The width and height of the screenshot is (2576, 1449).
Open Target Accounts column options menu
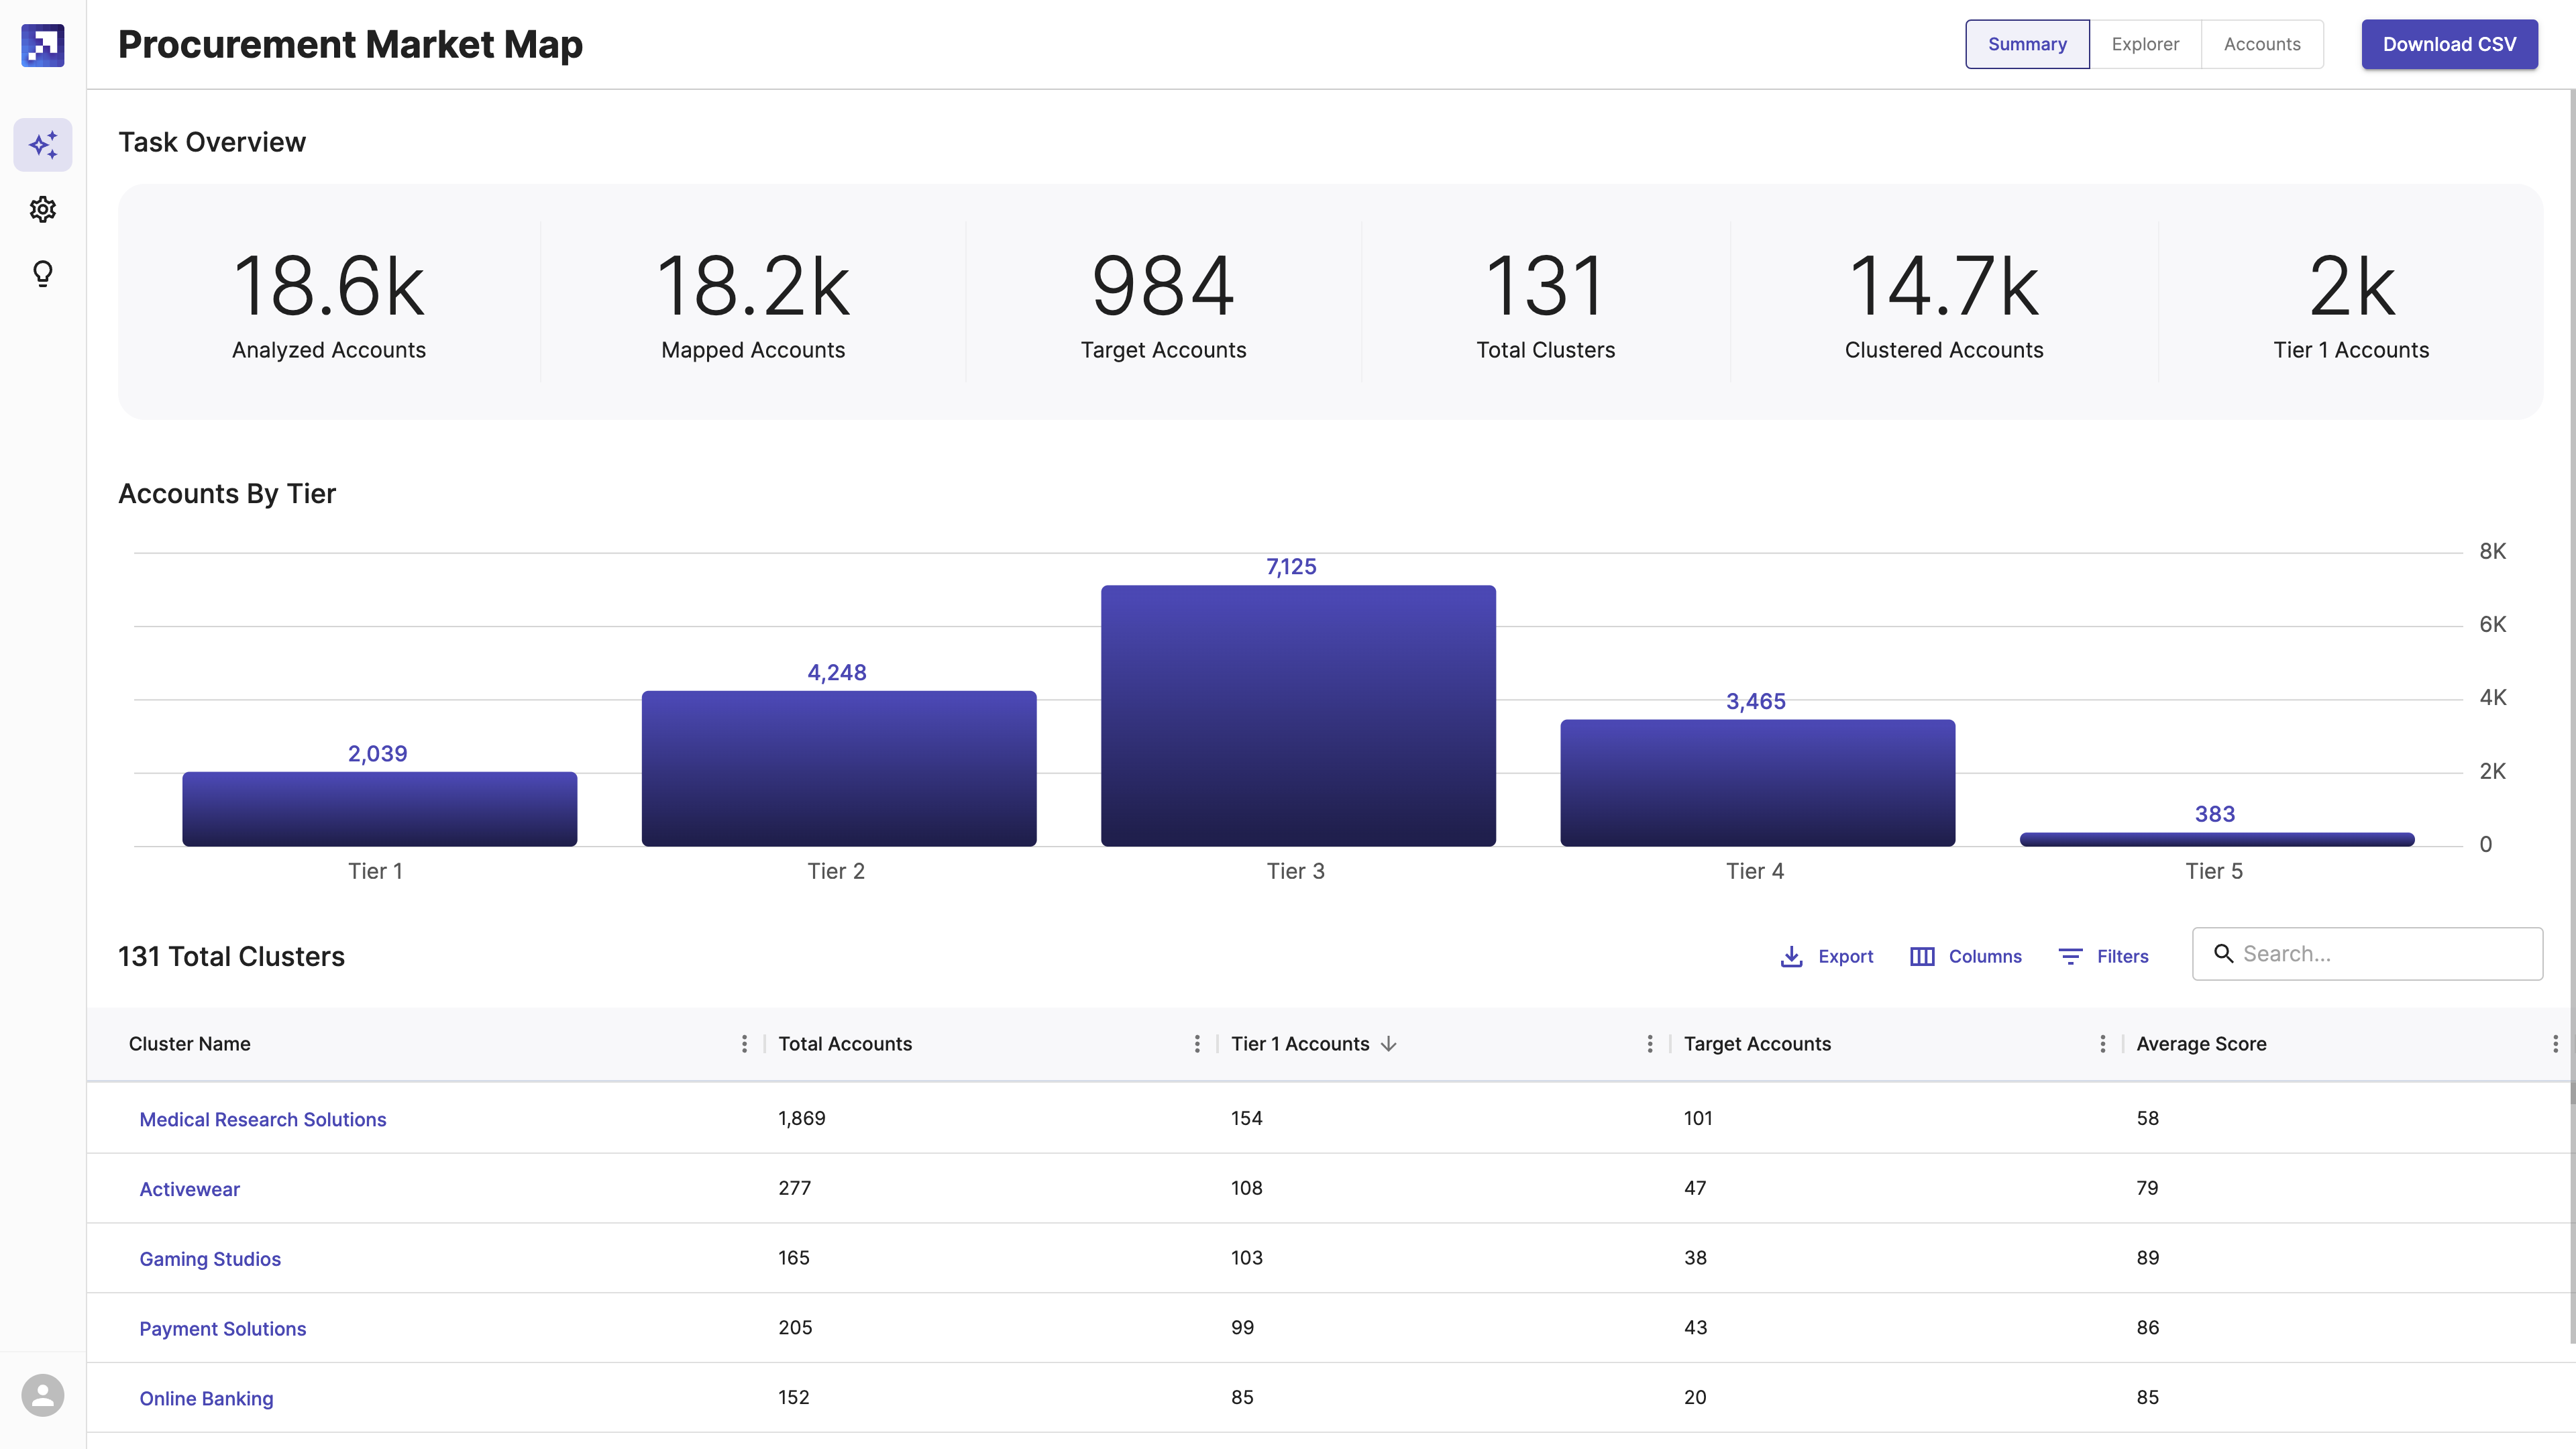(x=2102, y=1043)
